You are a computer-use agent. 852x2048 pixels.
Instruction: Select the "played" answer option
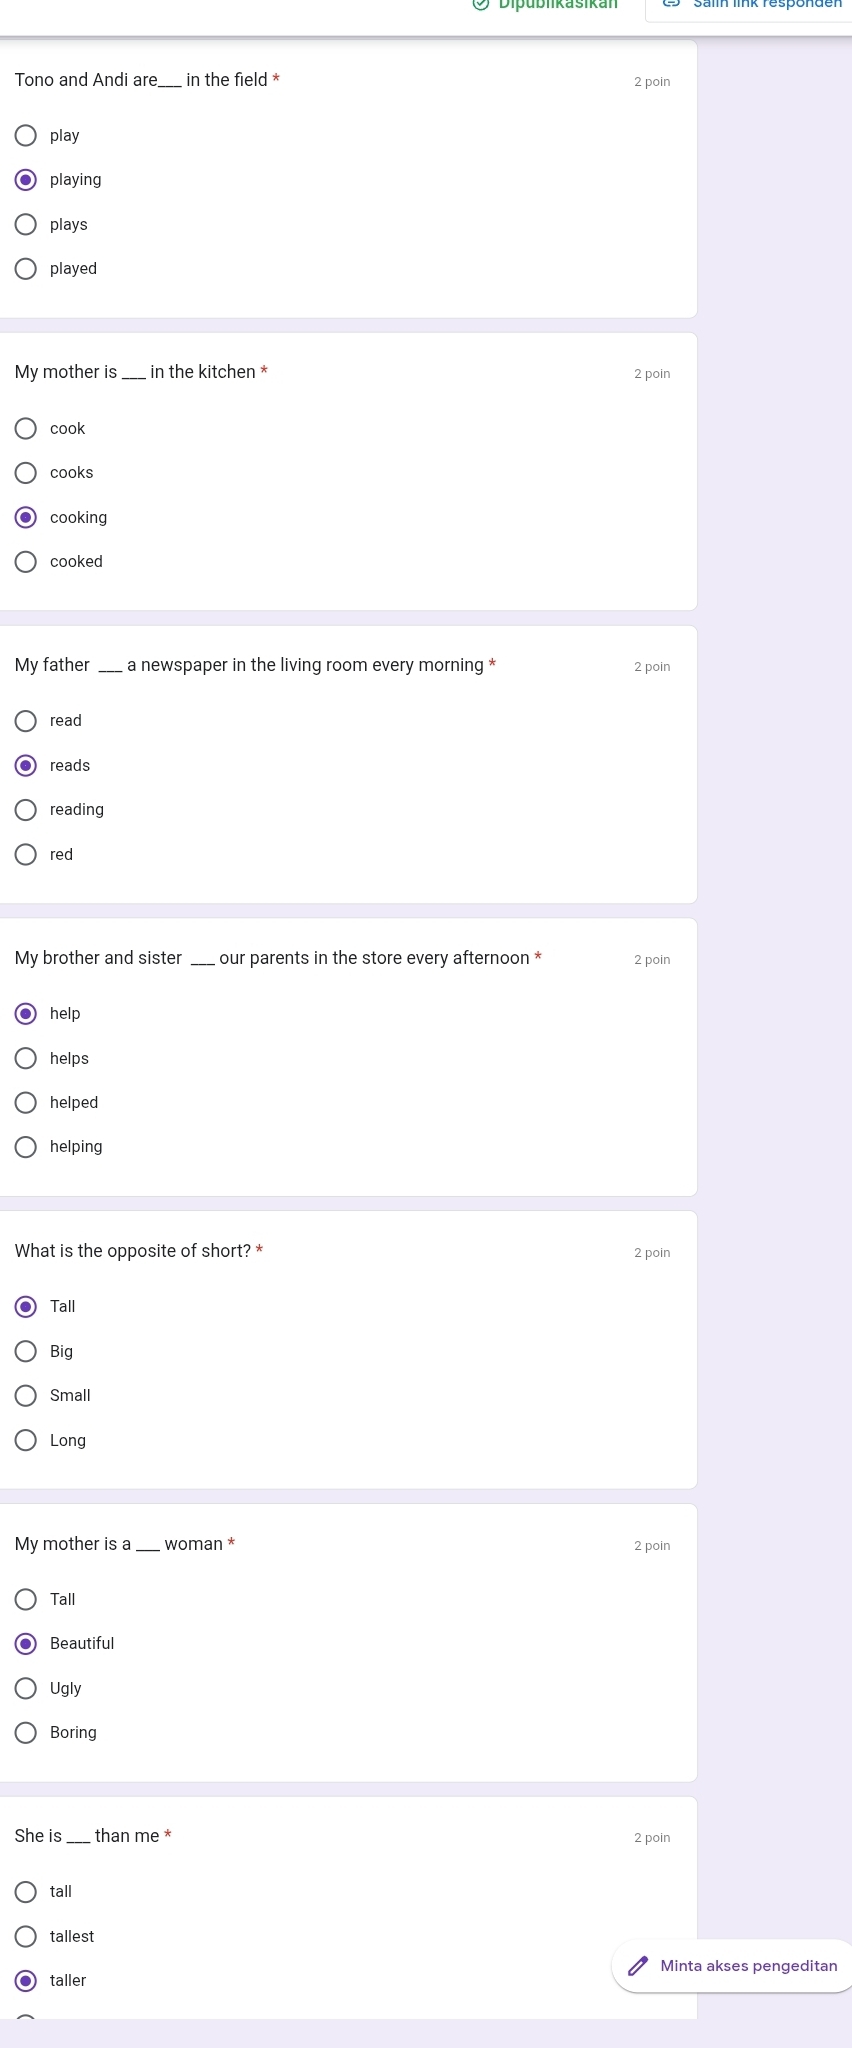(x=26, y=268)
